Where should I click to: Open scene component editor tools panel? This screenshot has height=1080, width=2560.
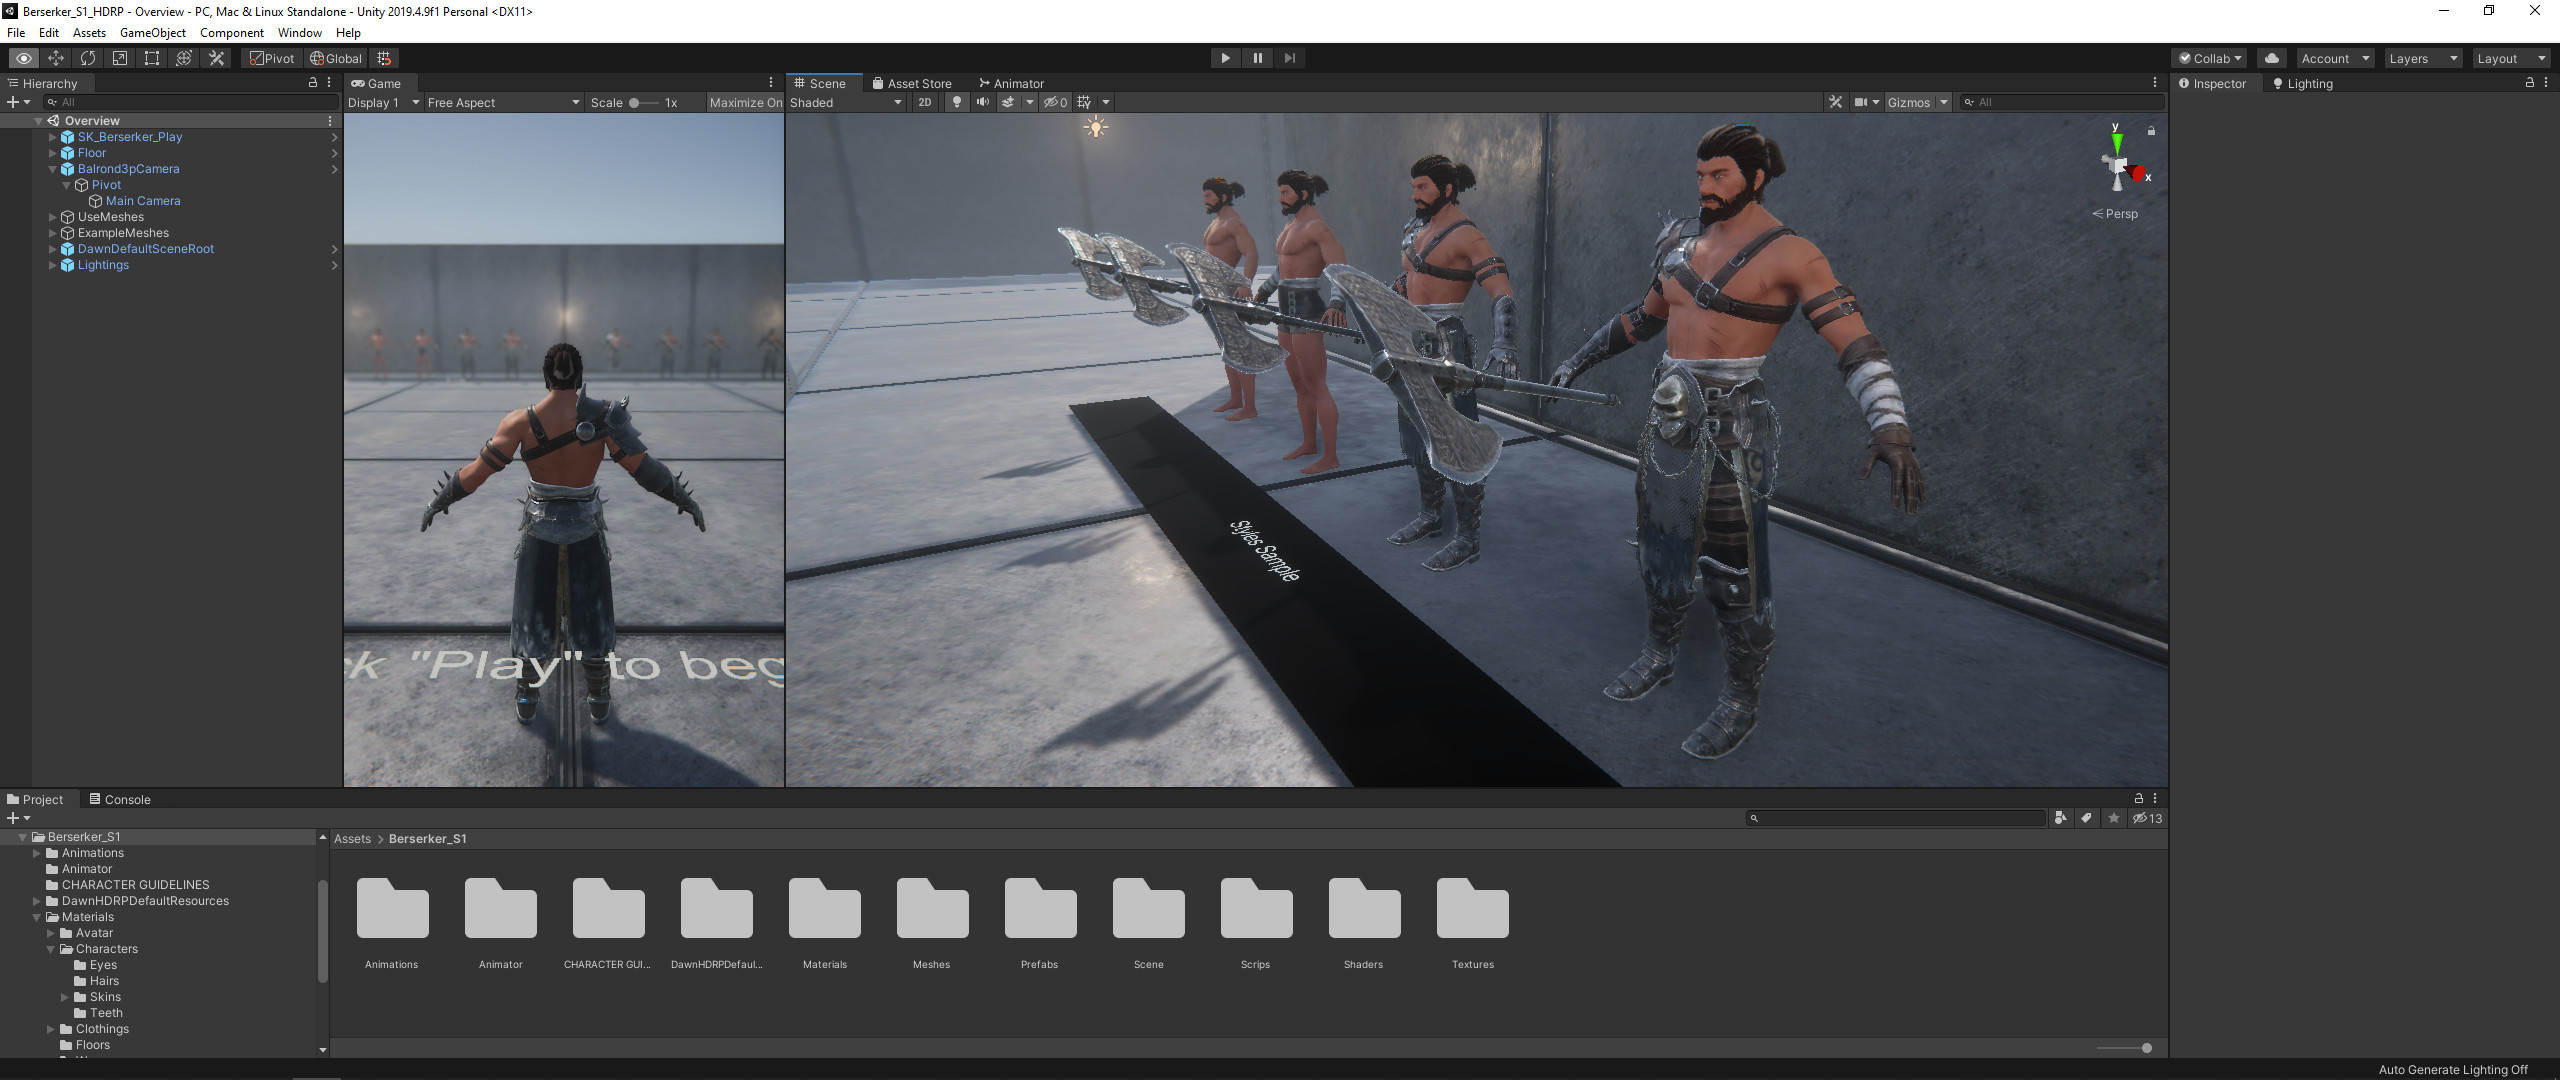click(x=1835, y=102)
